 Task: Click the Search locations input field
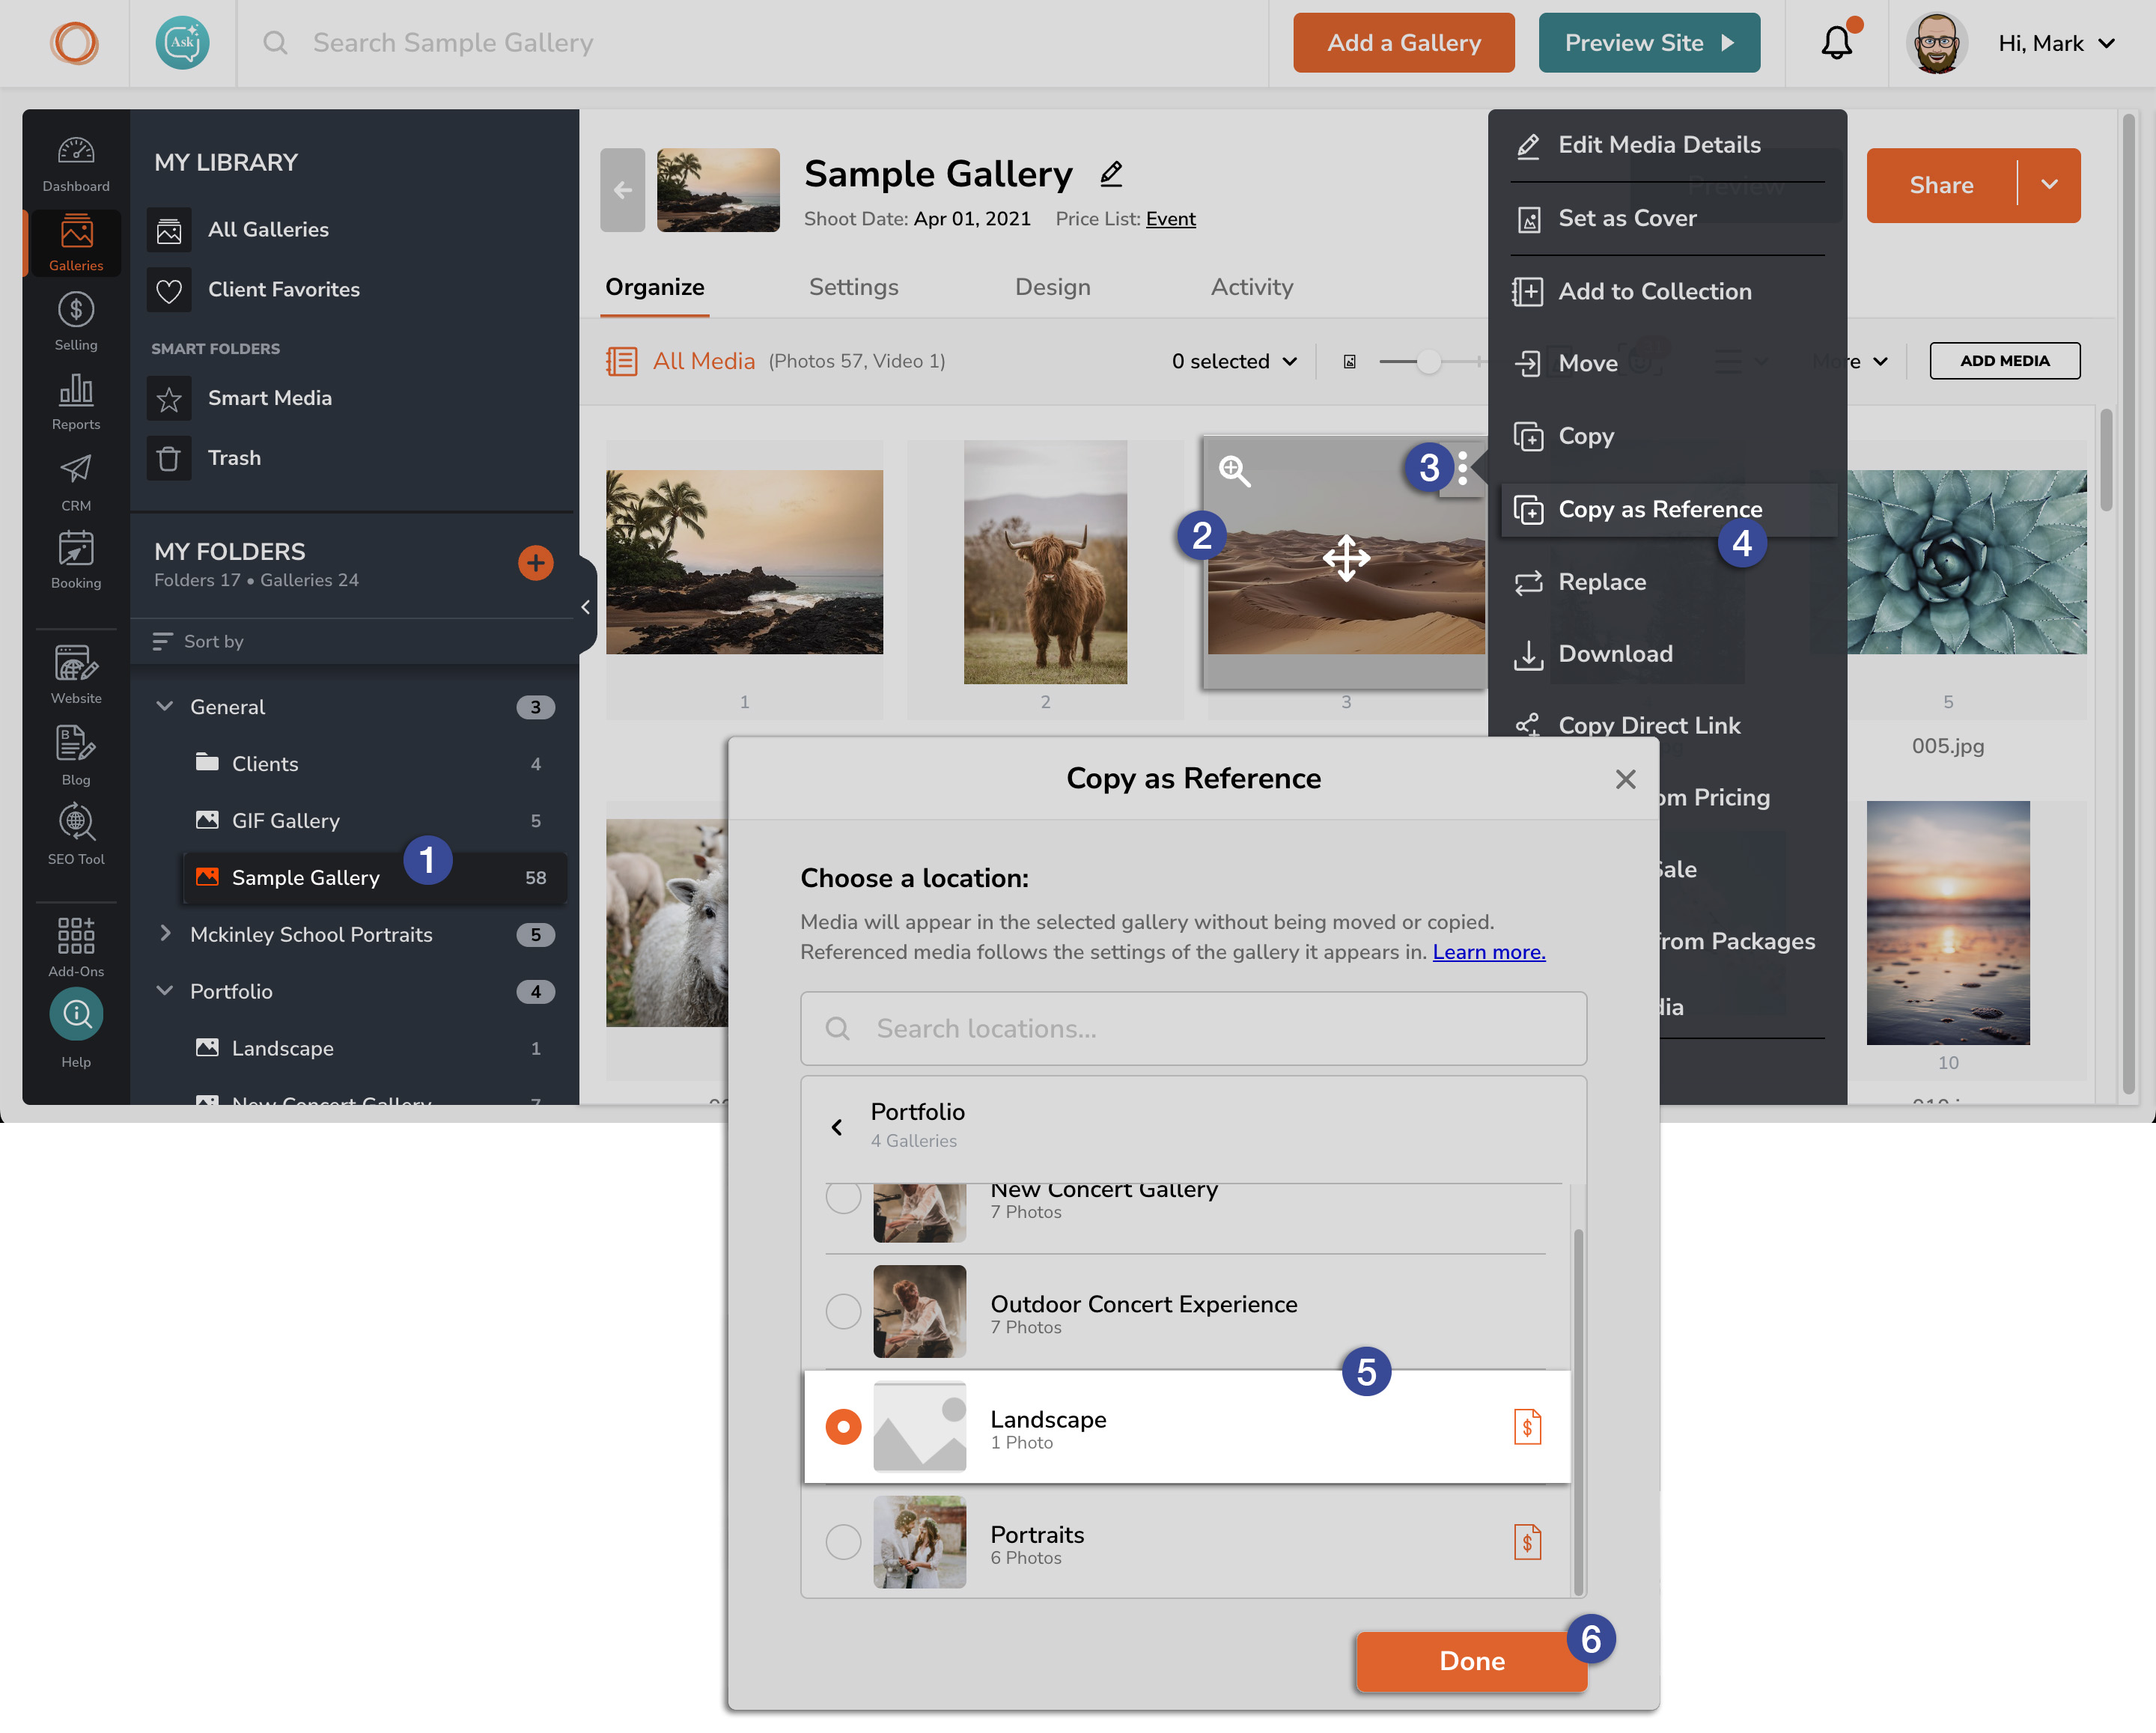[1193, 1029]
